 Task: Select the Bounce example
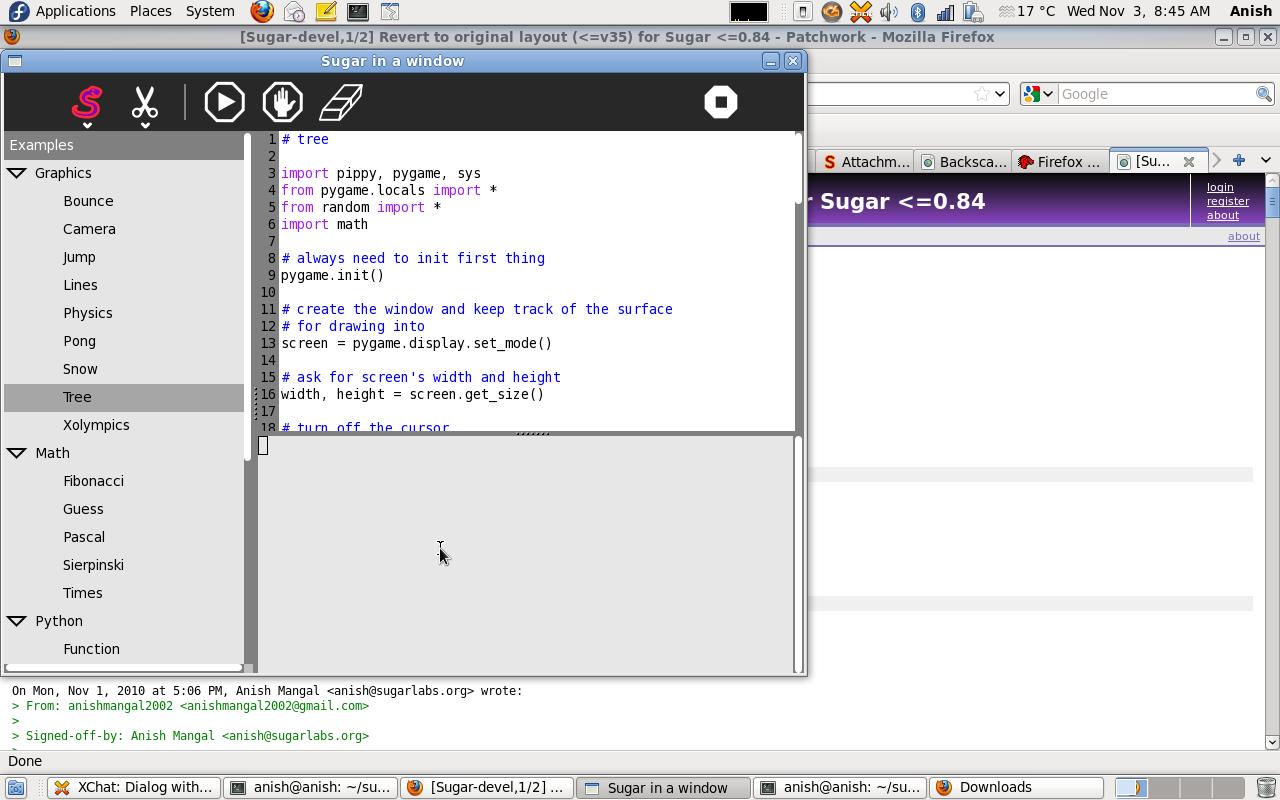[x=88, y=201]
